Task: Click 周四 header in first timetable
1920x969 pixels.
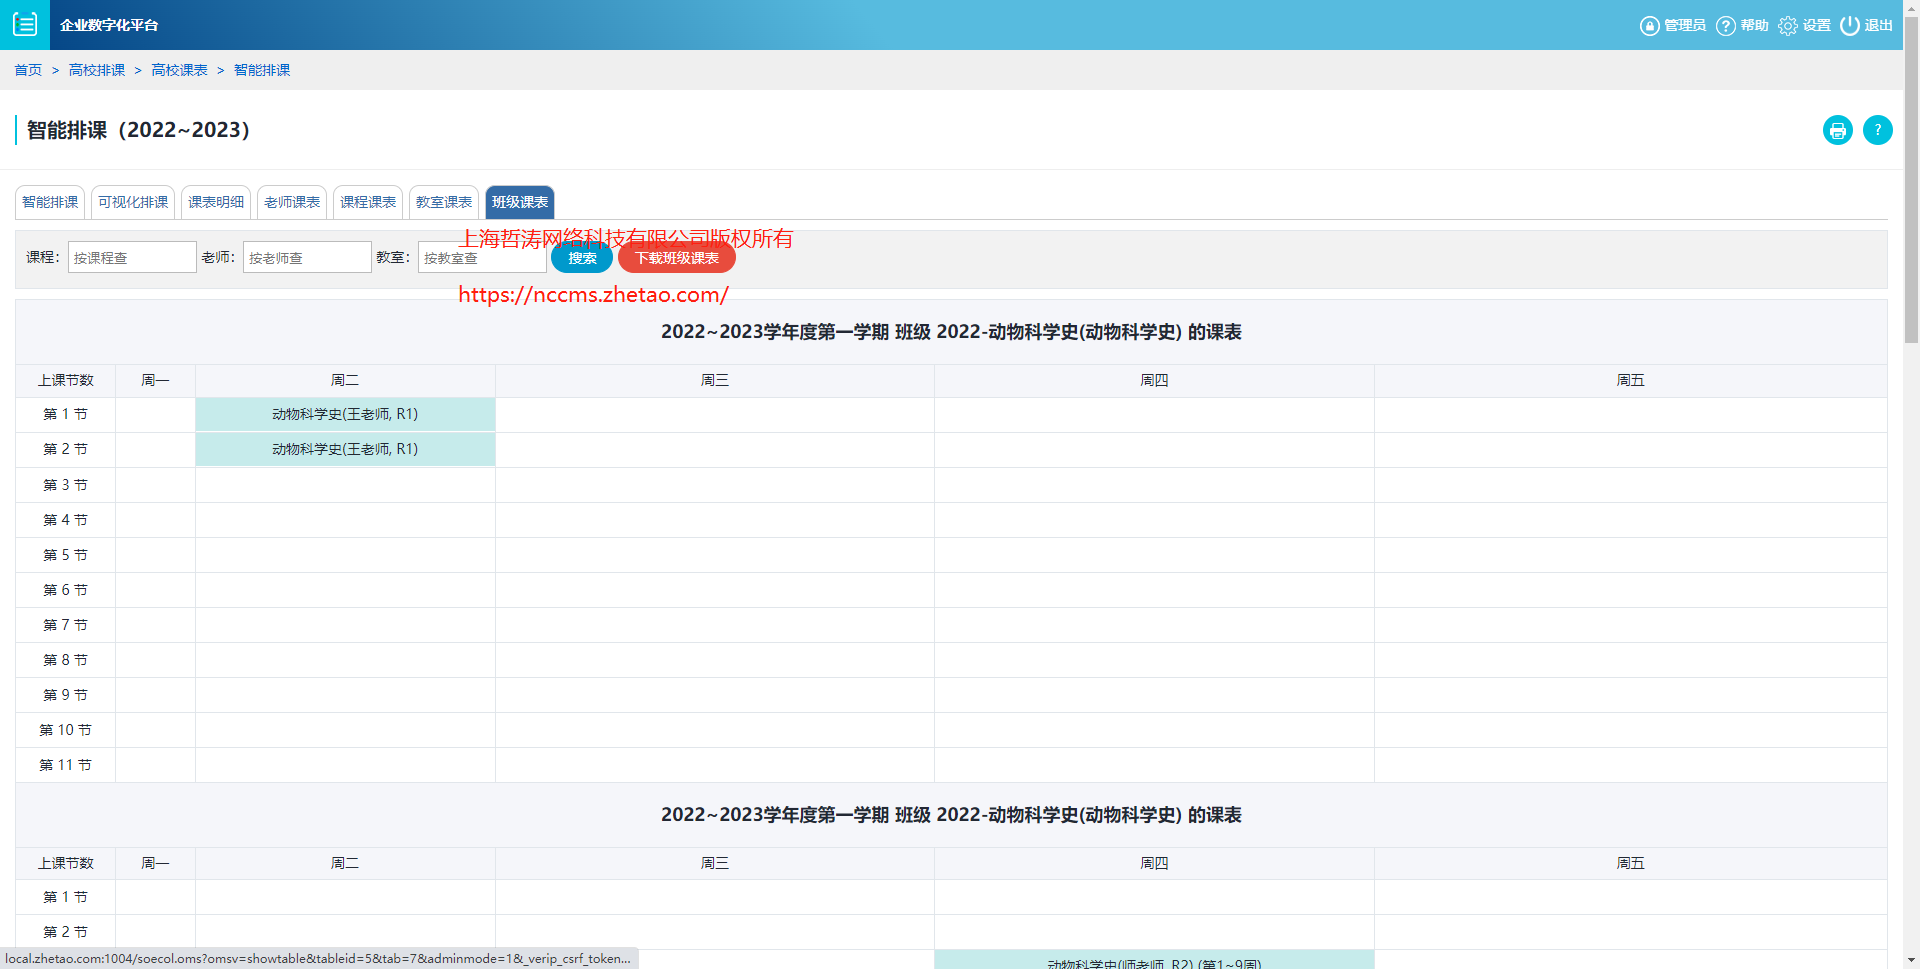Action: click(x=1154, y=380)
